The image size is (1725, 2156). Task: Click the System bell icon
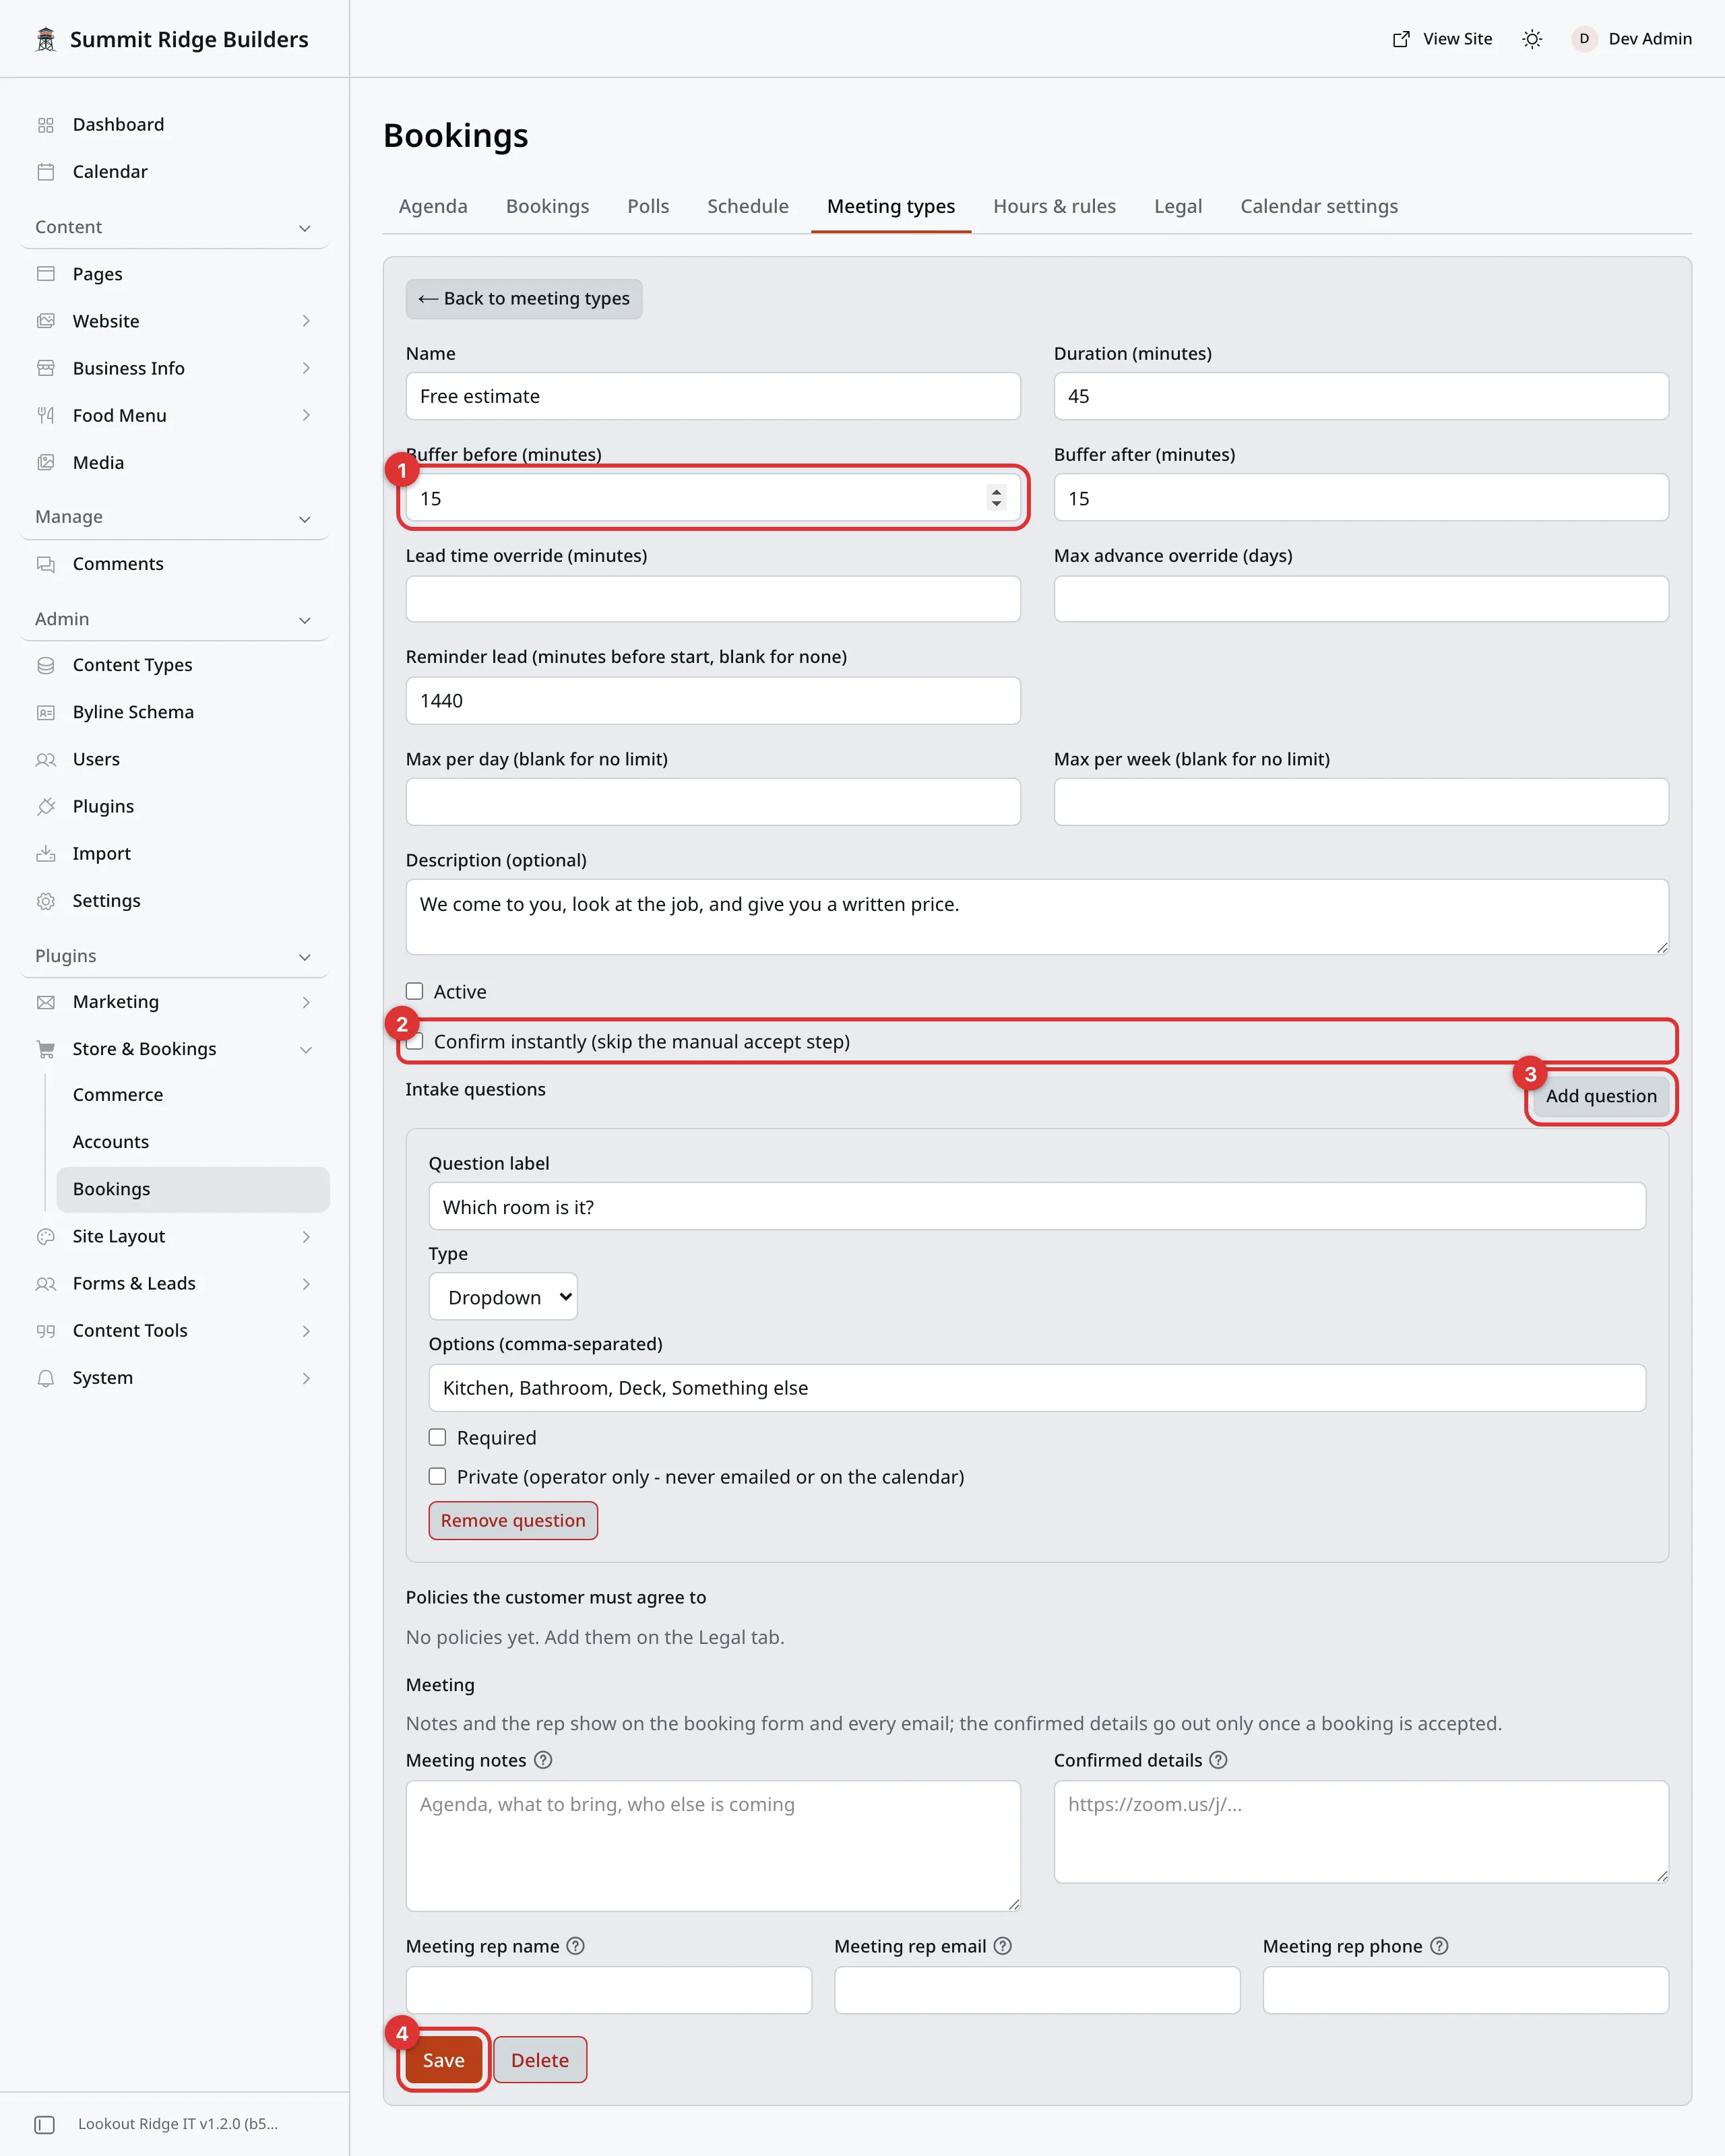point(46,1378)
